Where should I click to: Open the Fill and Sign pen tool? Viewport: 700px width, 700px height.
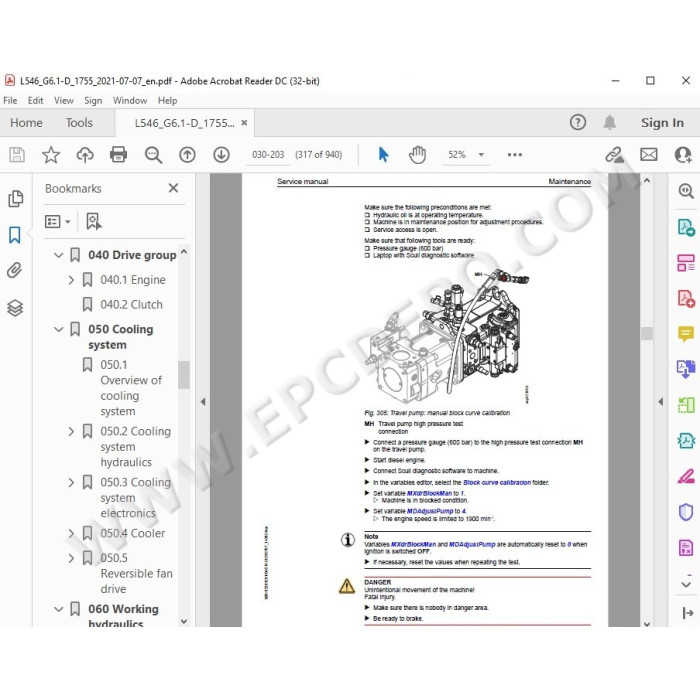[x=686, y=476]
